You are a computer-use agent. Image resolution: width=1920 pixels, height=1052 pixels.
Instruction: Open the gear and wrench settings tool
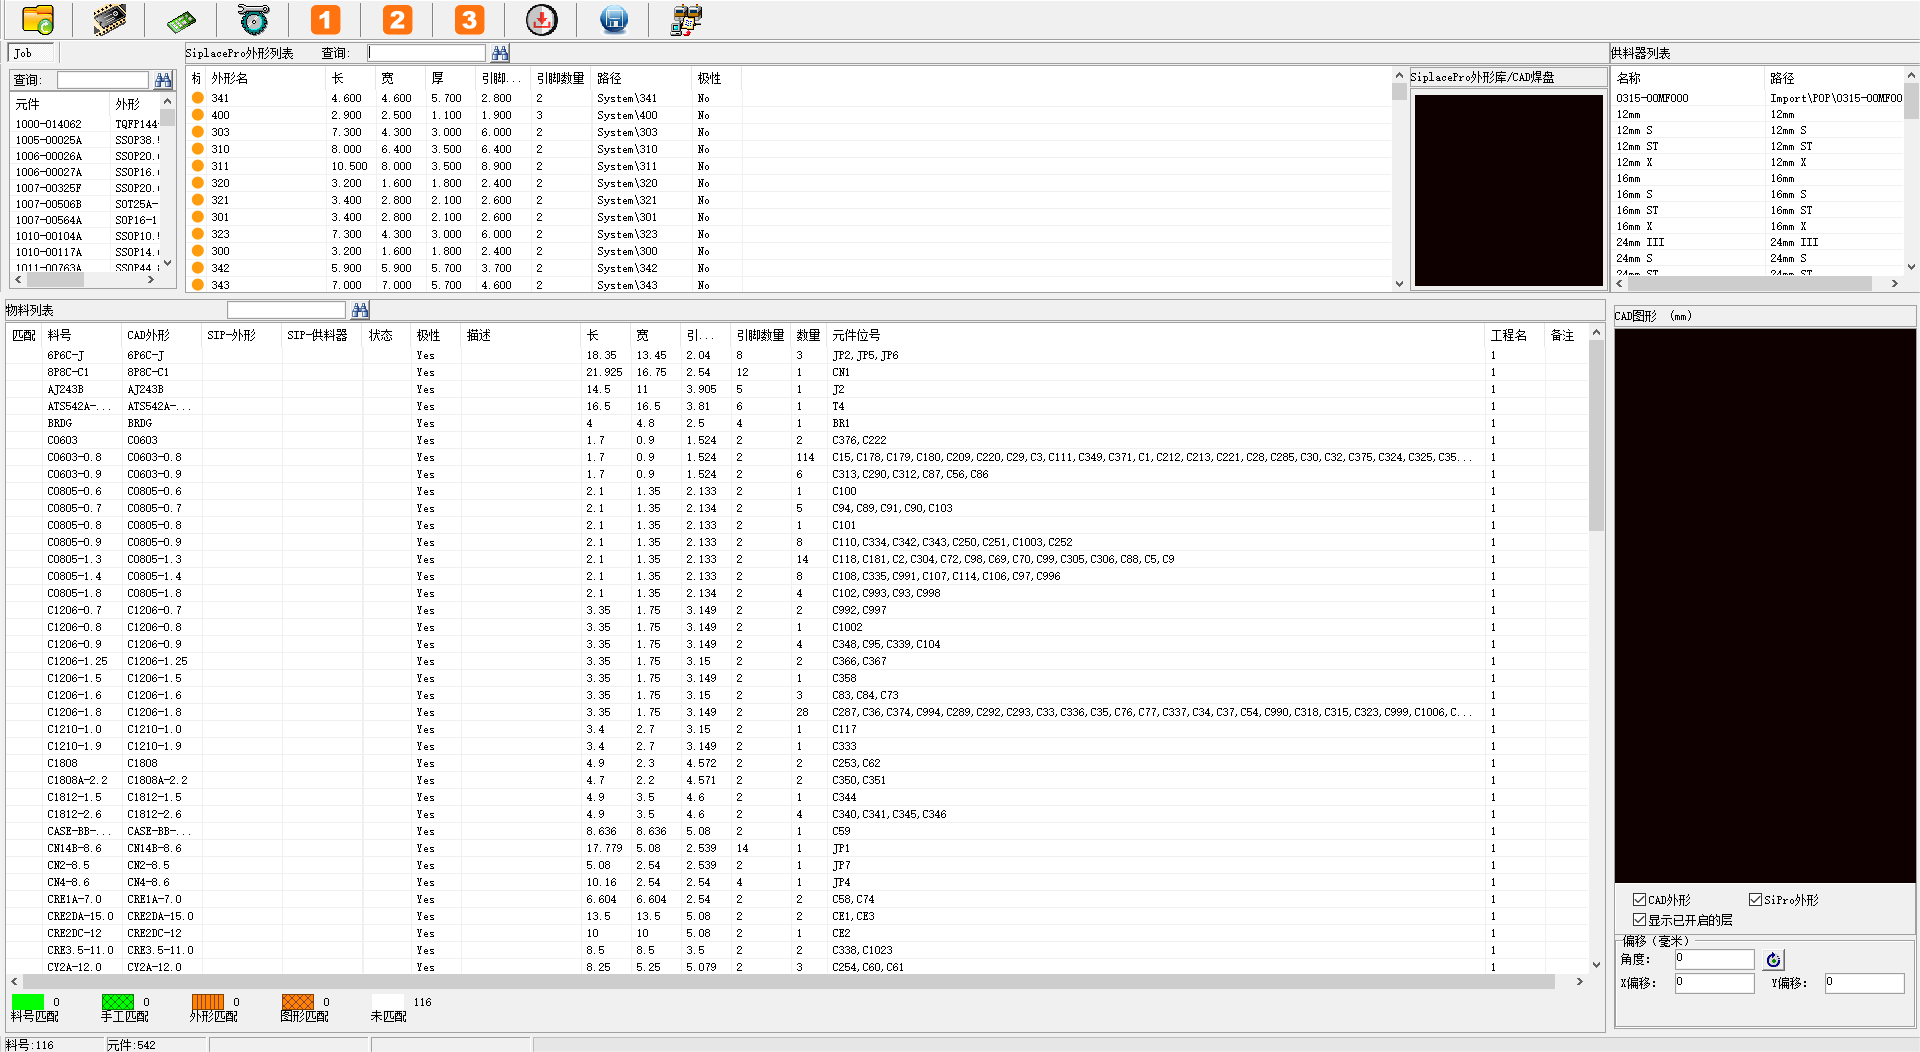[x=254, y=20]
